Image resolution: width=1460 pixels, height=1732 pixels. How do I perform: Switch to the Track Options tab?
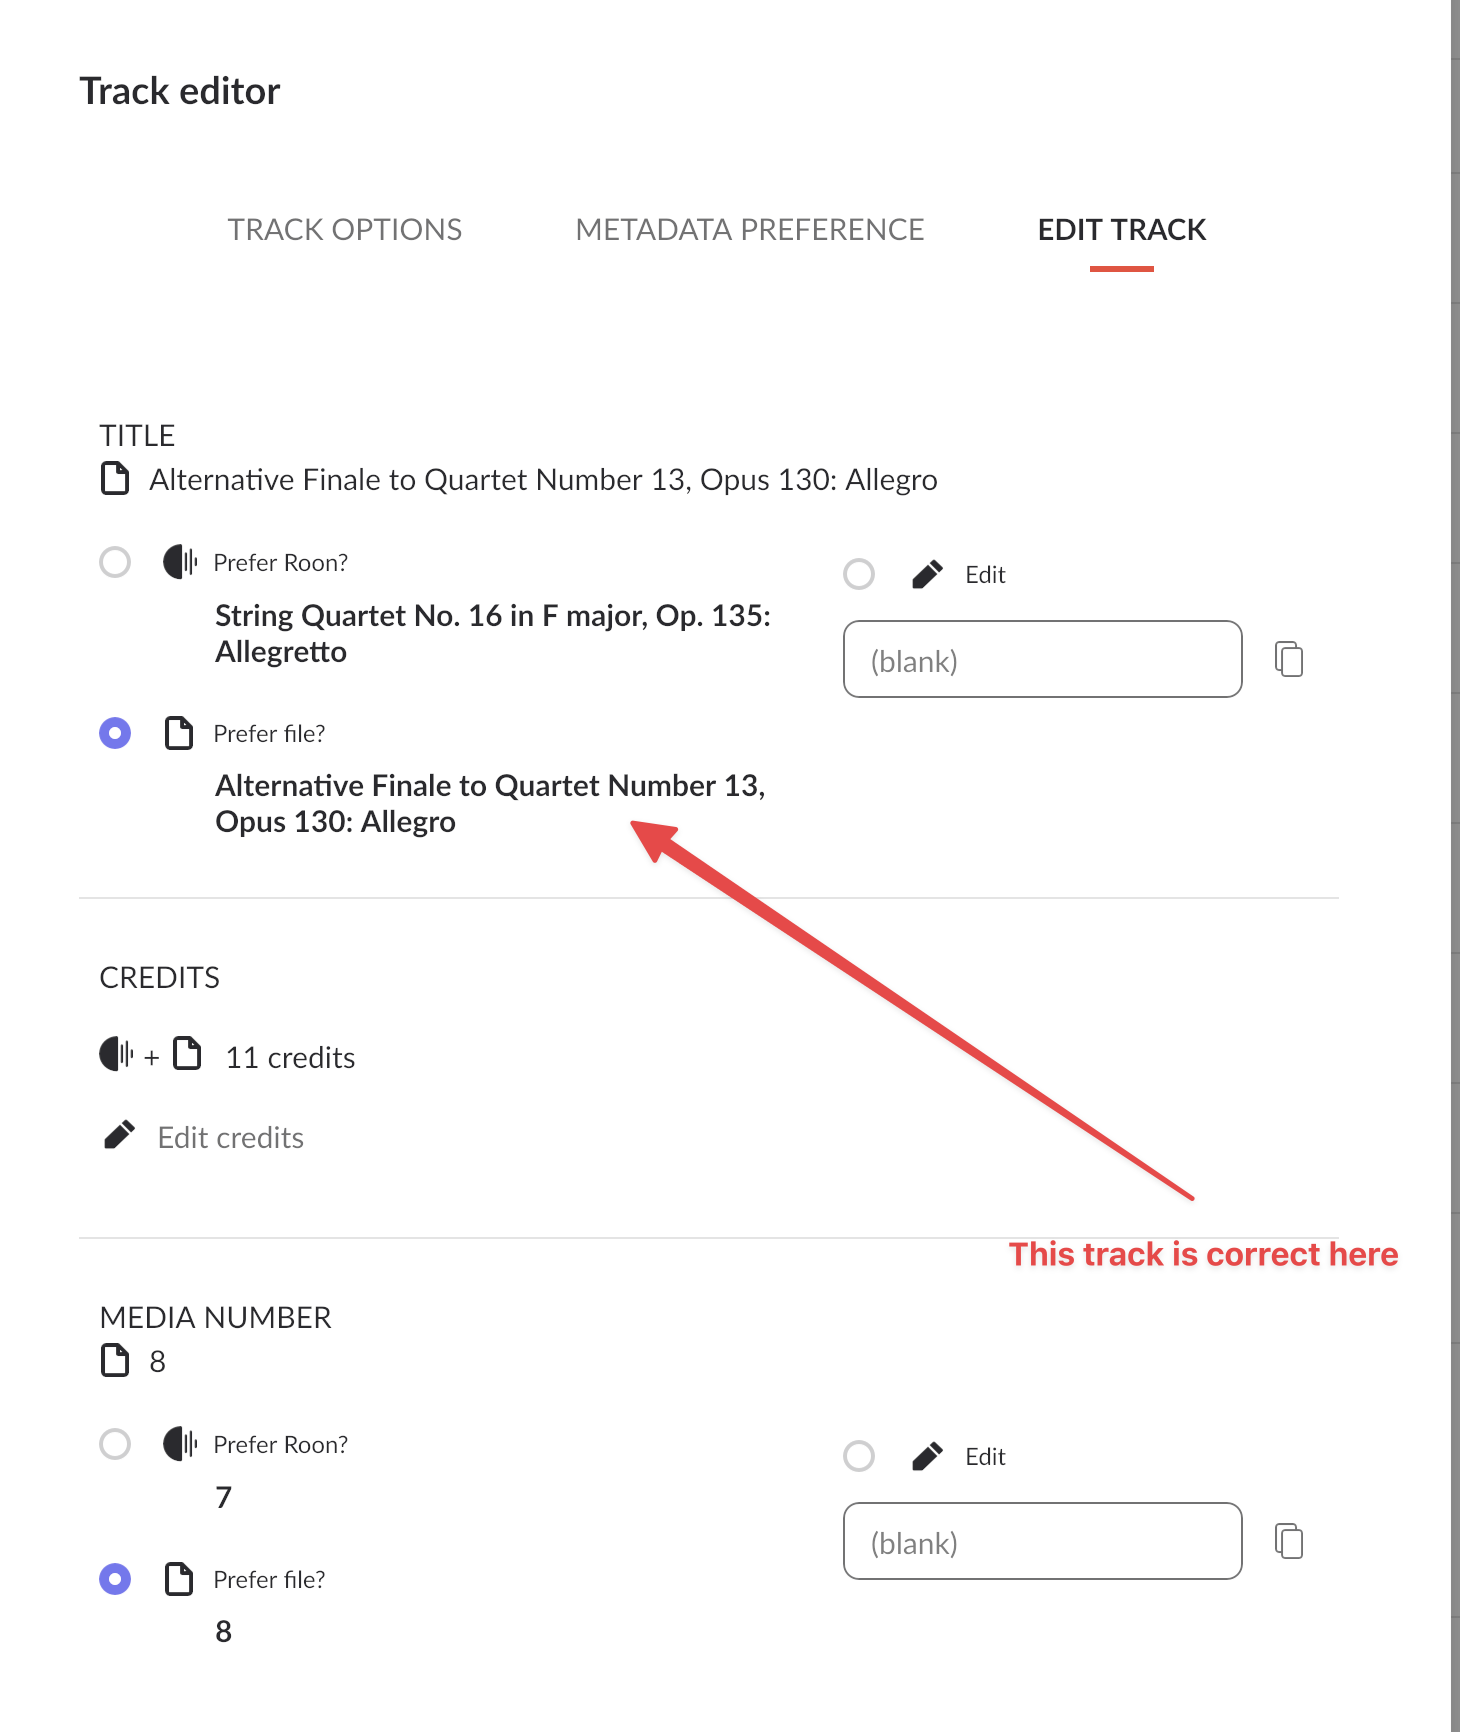click(345, 230)
